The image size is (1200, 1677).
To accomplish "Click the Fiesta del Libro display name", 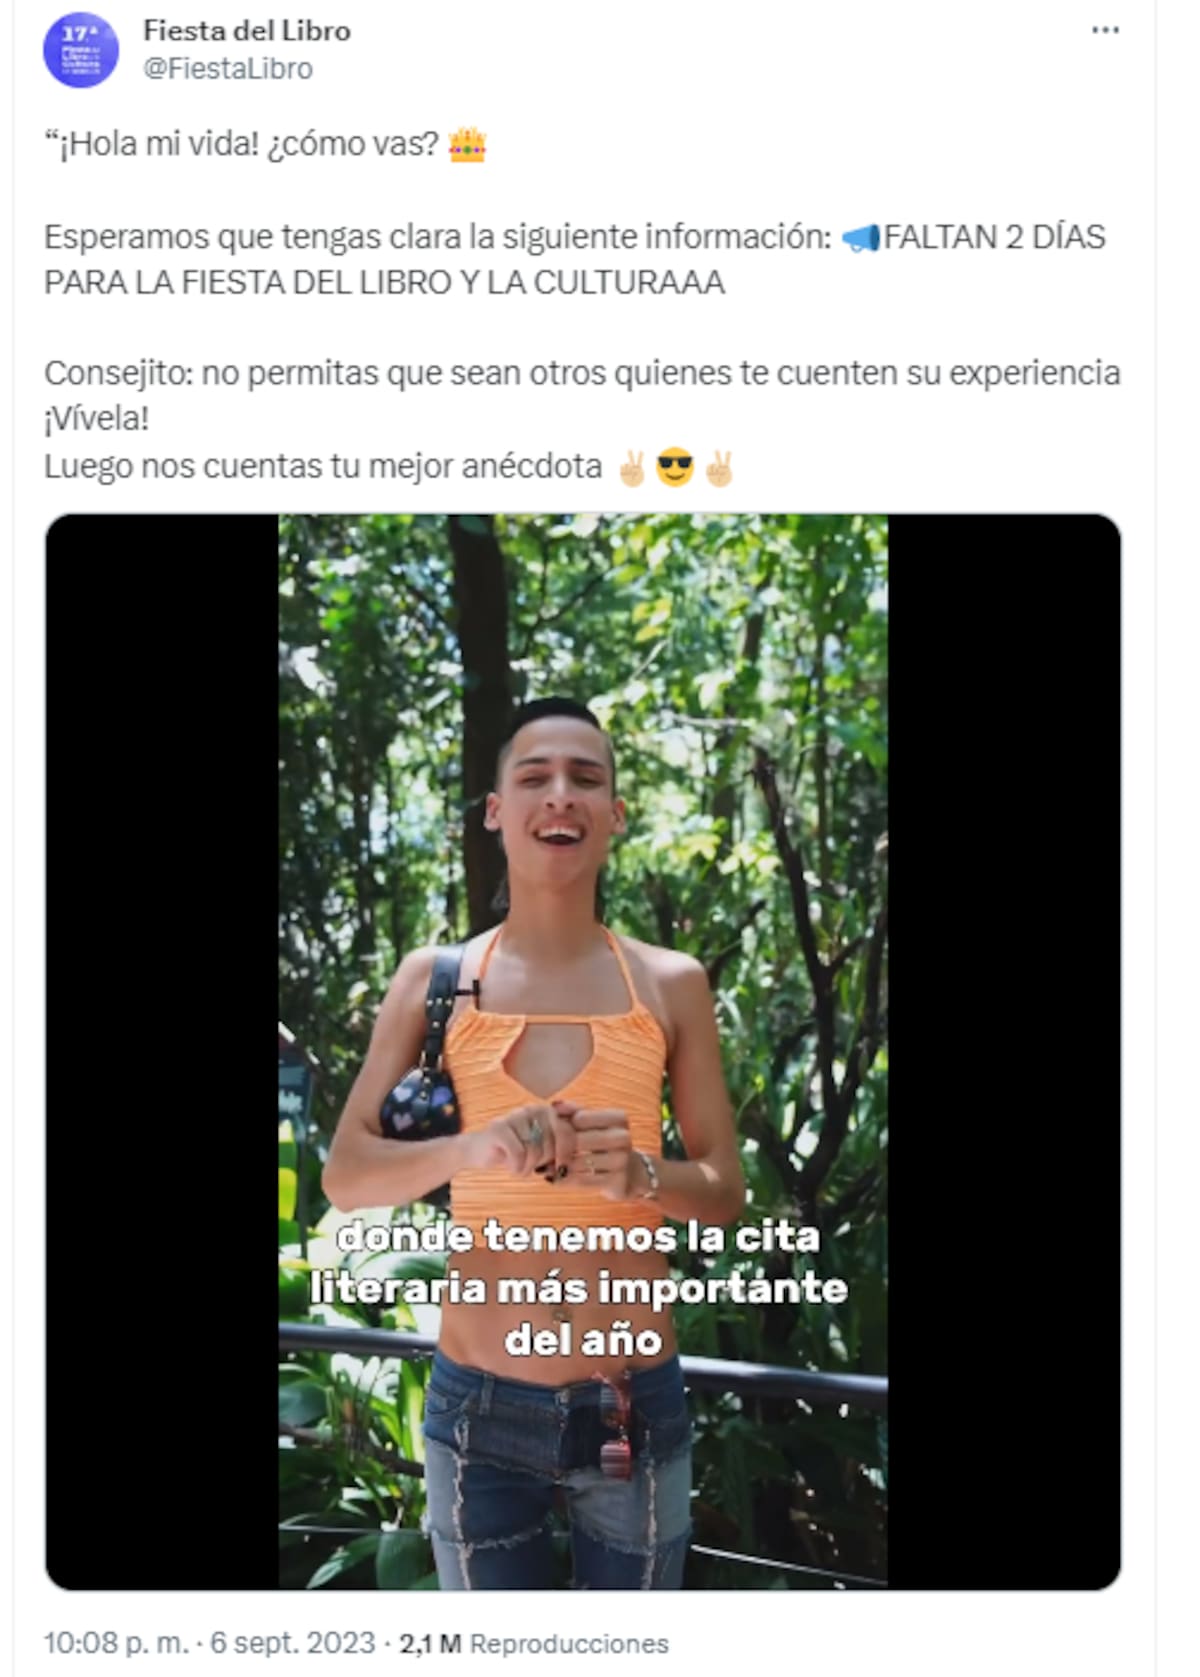I will coord(247,31).
